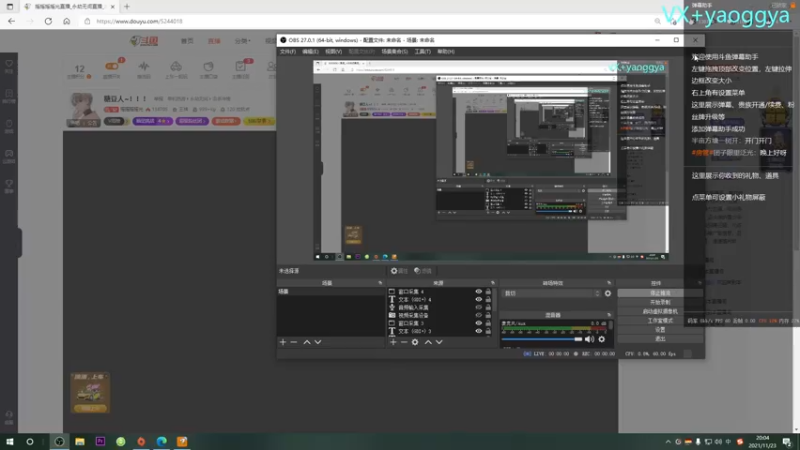Image resolution: width=800 pixels, height=450 pixels.
Task: Open OBS 文件(F) menu
Action: tap(288, 52)
